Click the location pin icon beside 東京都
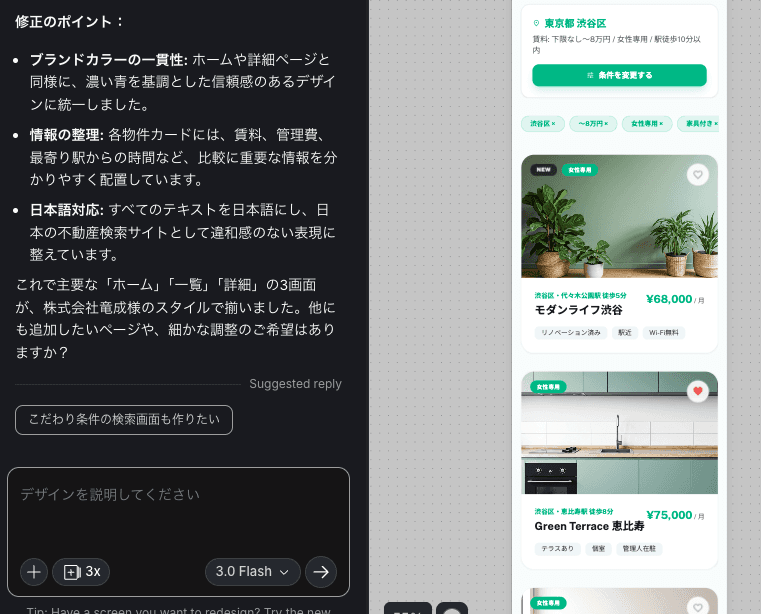This screenshot has height=614, width=761. coord(536,23)
